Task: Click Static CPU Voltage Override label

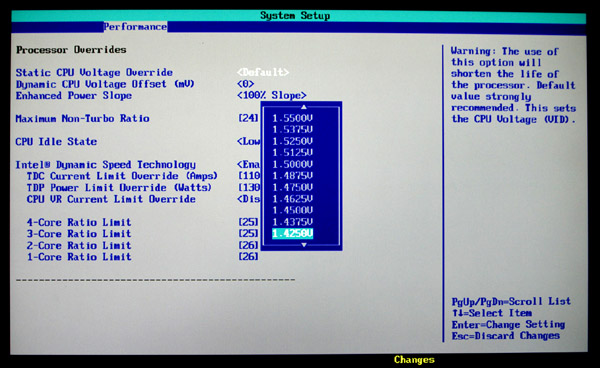Action: coord(94,72)
